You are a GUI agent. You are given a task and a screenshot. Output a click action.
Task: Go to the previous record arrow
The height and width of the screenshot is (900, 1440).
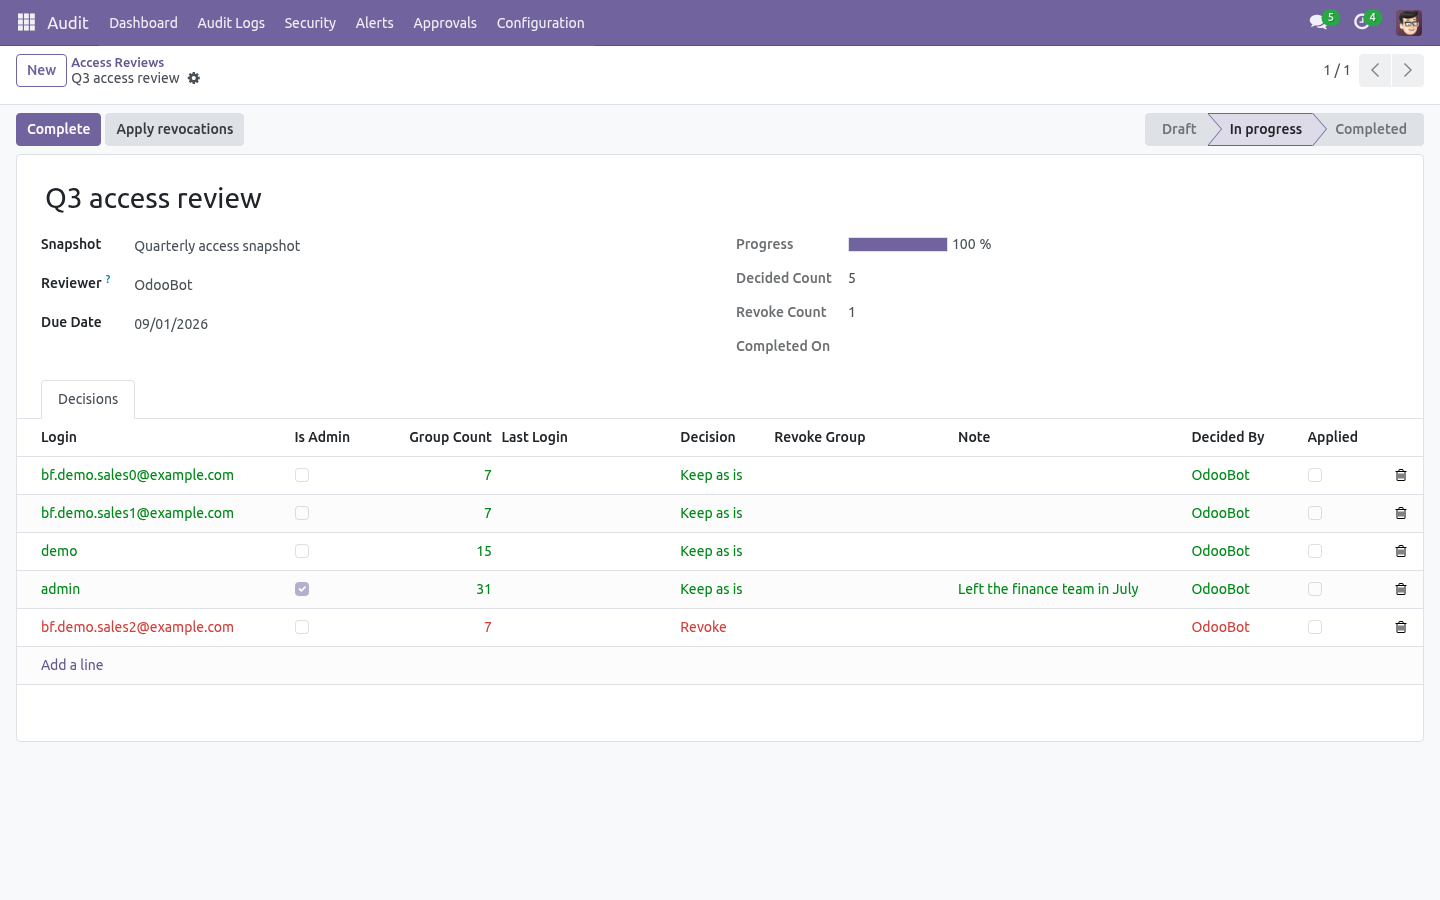coord(1375,70)
